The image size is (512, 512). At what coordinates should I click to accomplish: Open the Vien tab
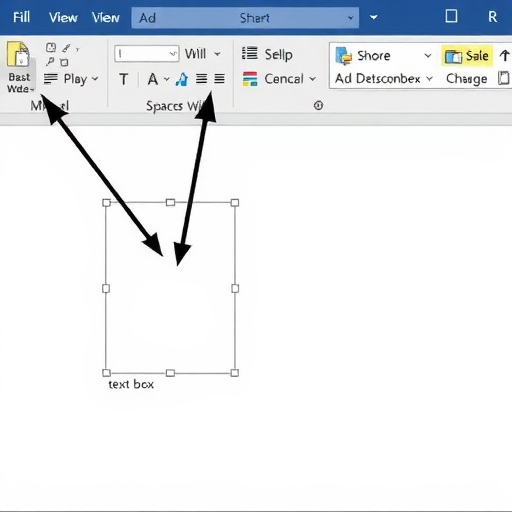click(x=106, y=17)
